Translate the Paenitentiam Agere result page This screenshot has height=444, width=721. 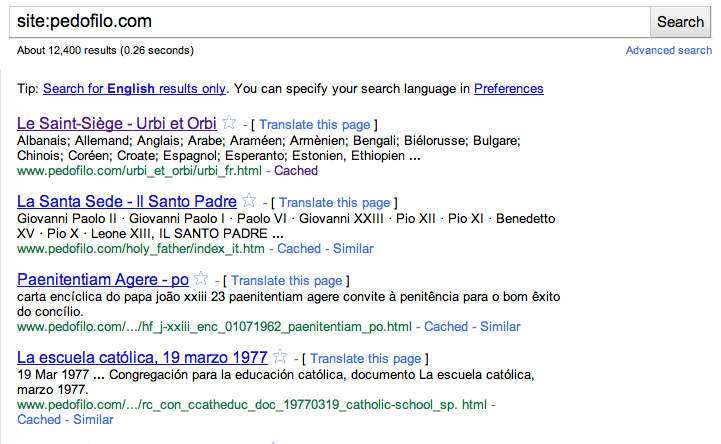pyautogui.click(x=284, y=281)
